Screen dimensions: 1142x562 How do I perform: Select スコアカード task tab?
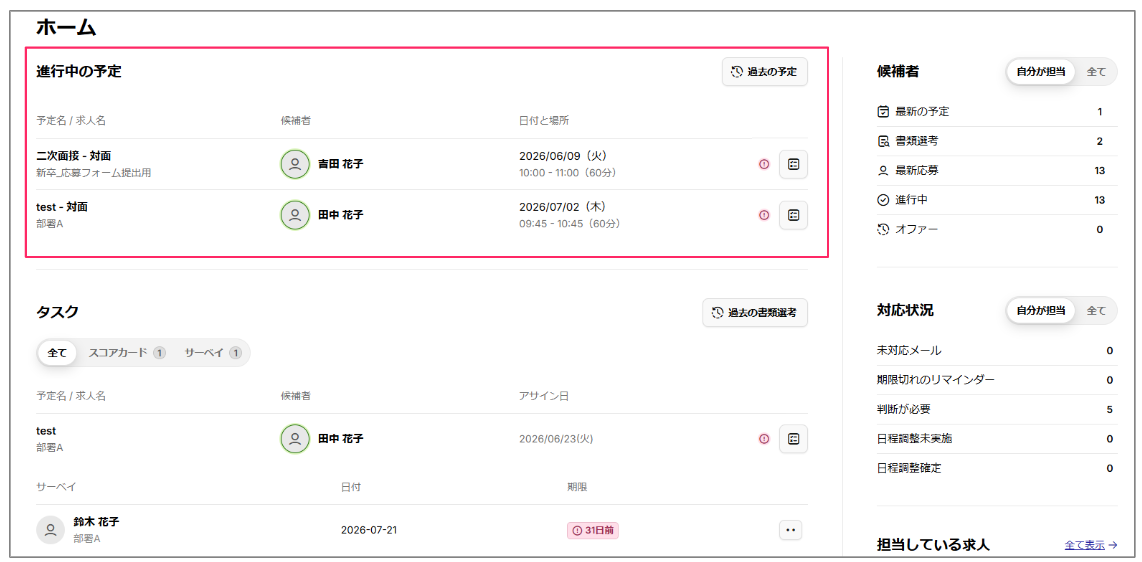click(127, 353)
